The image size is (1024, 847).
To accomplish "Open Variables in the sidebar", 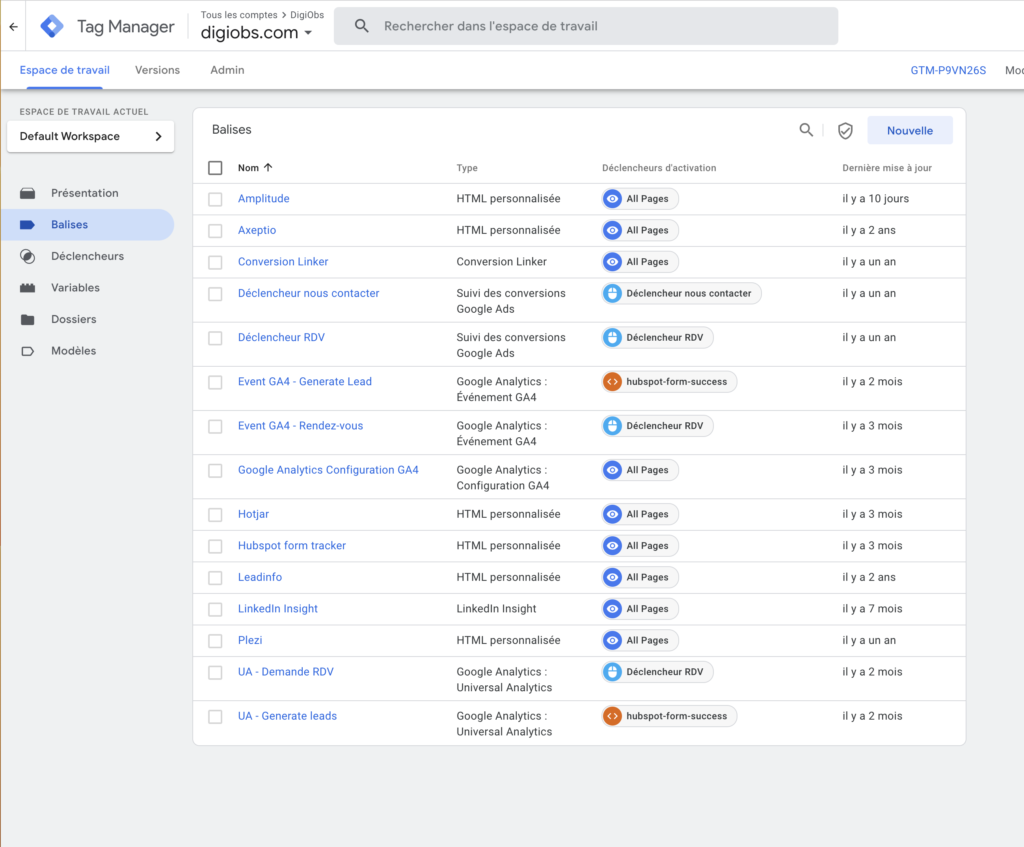I will [75, 288].
